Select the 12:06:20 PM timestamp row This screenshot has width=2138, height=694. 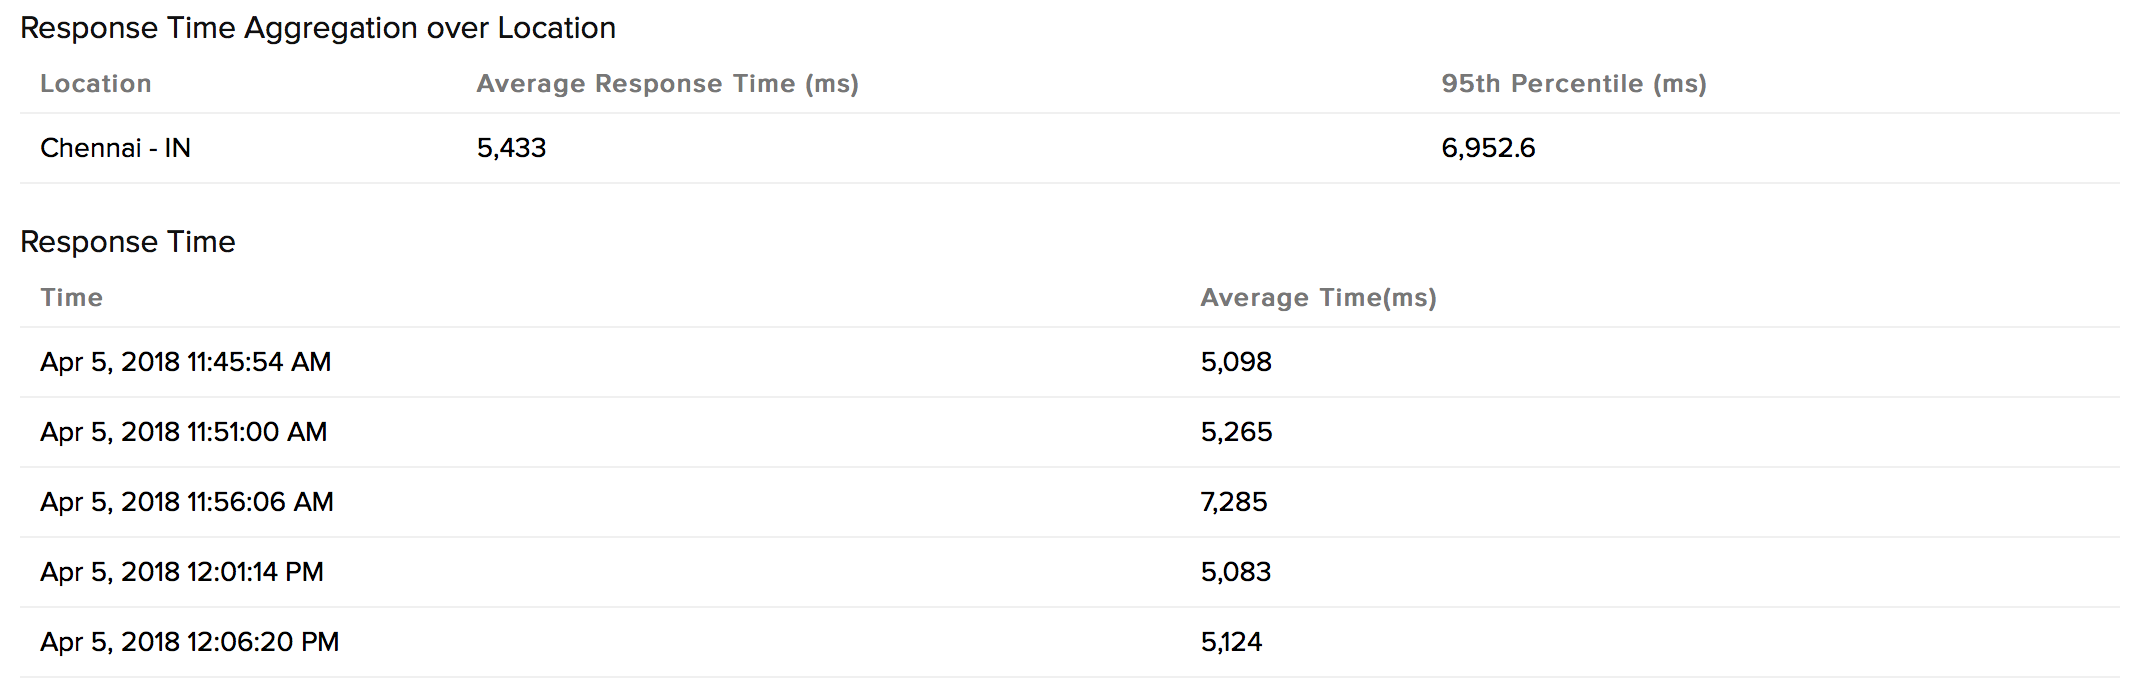pyautogui.click(x=190, y=642)
